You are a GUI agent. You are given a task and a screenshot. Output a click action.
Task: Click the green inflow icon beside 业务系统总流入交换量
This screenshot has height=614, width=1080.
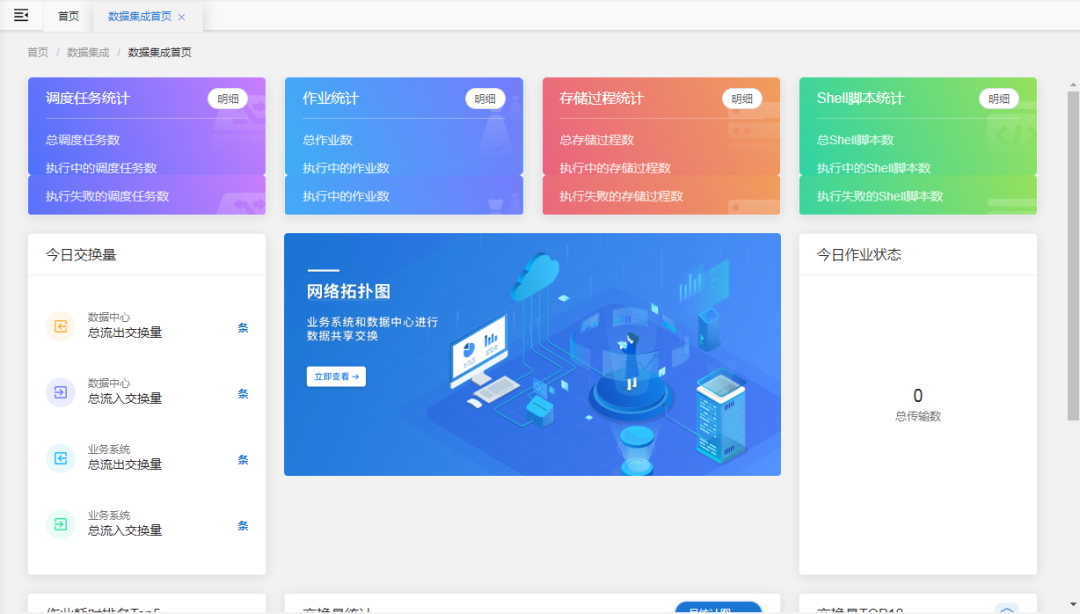pyautogui.click(x=60, y=524)
